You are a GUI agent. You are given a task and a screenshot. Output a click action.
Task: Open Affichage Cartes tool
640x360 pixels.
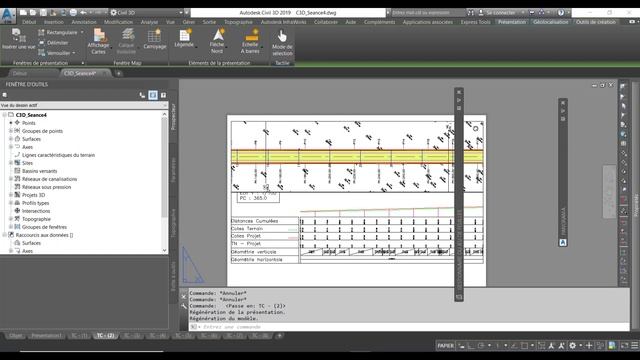click(98, 41)
